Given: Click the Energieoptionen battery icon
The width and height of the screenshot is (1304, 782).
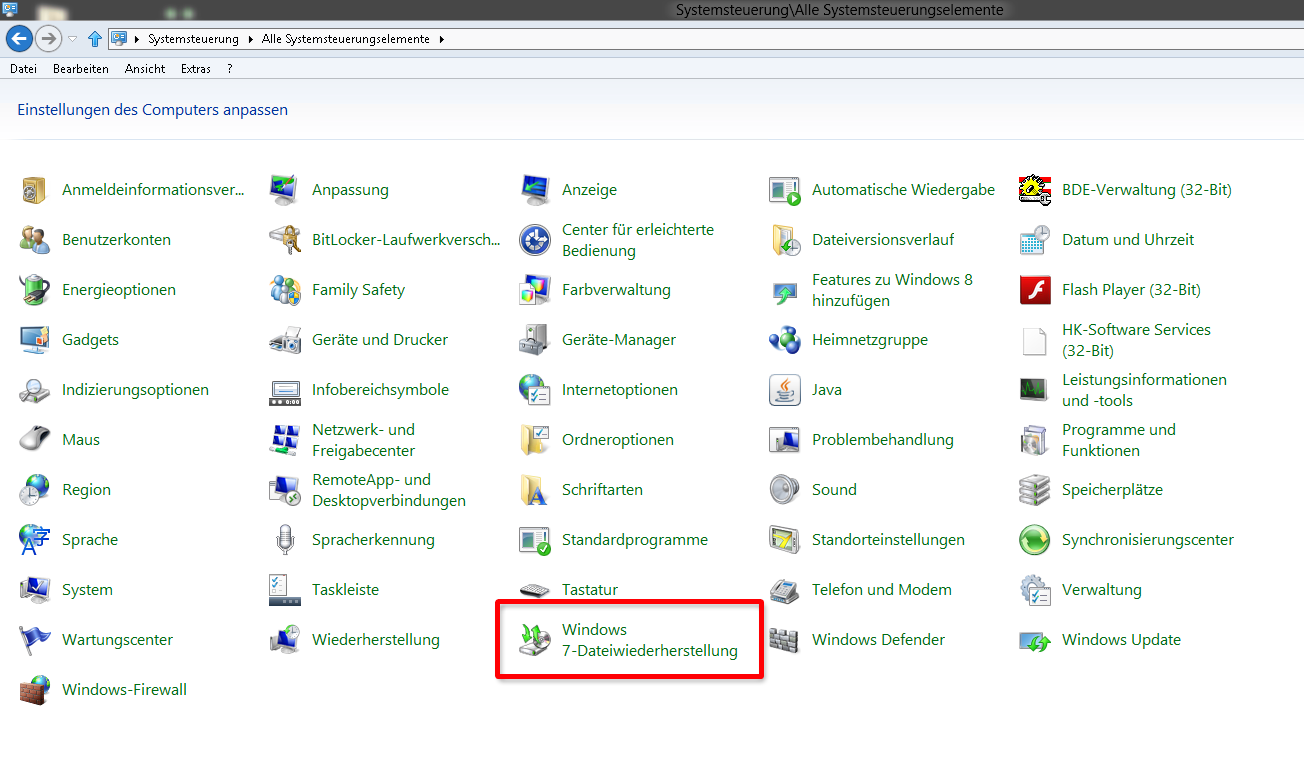Looking at the screenshot, I should click(35, 290).
